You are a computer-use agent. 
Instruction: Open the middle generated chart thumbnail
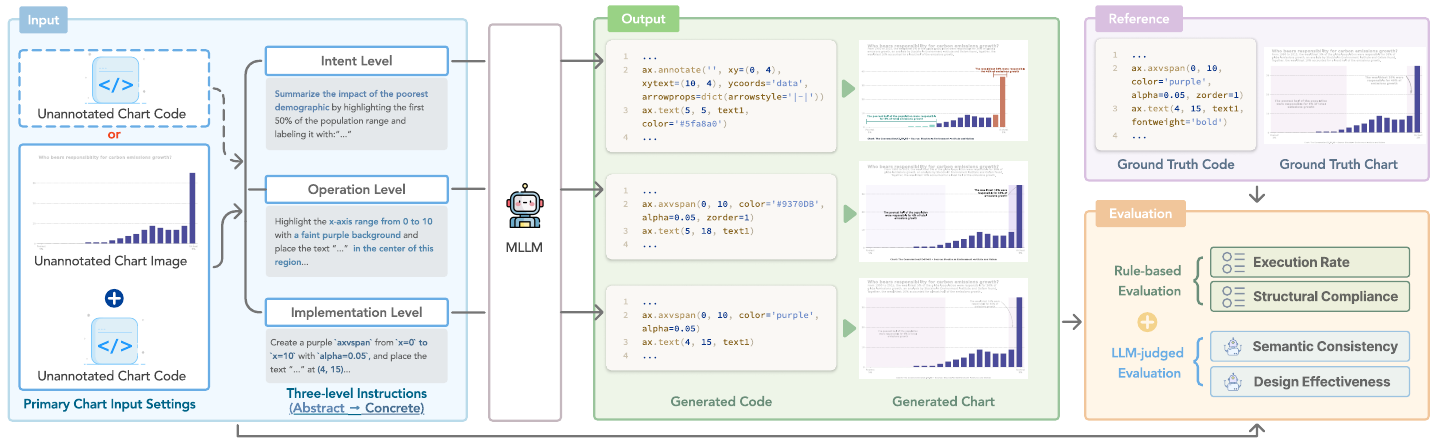pyautogui.click(x=945, y=212)
